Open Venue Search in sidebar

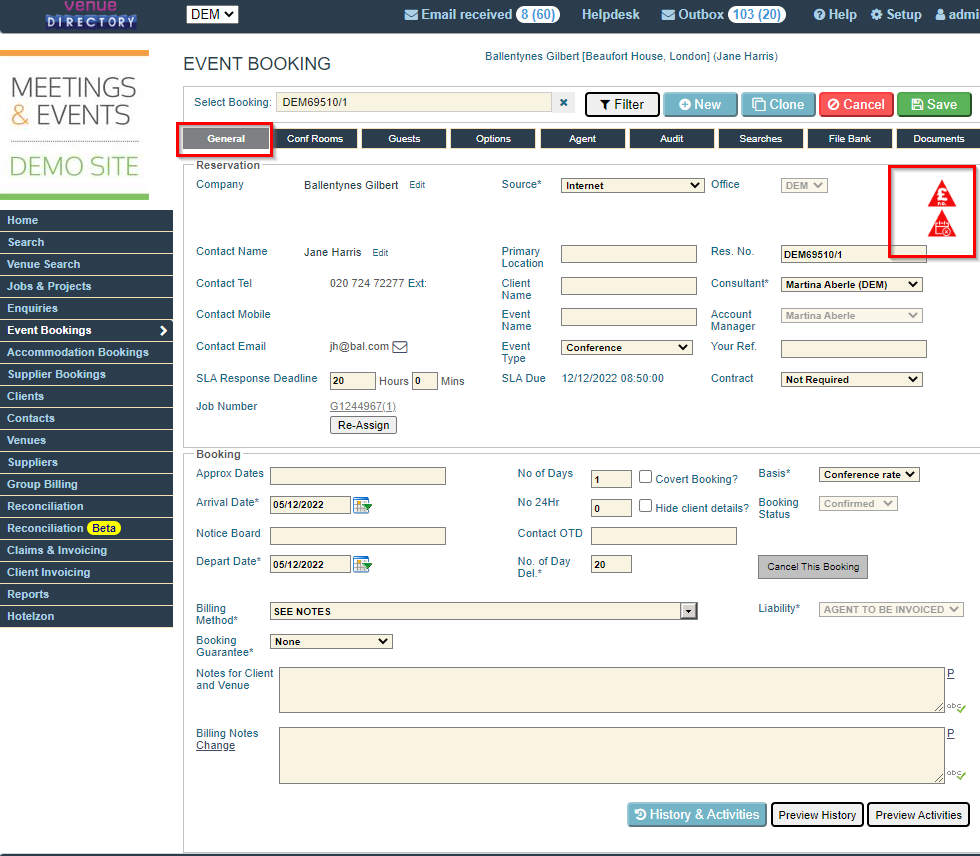[x=86, y=264]
